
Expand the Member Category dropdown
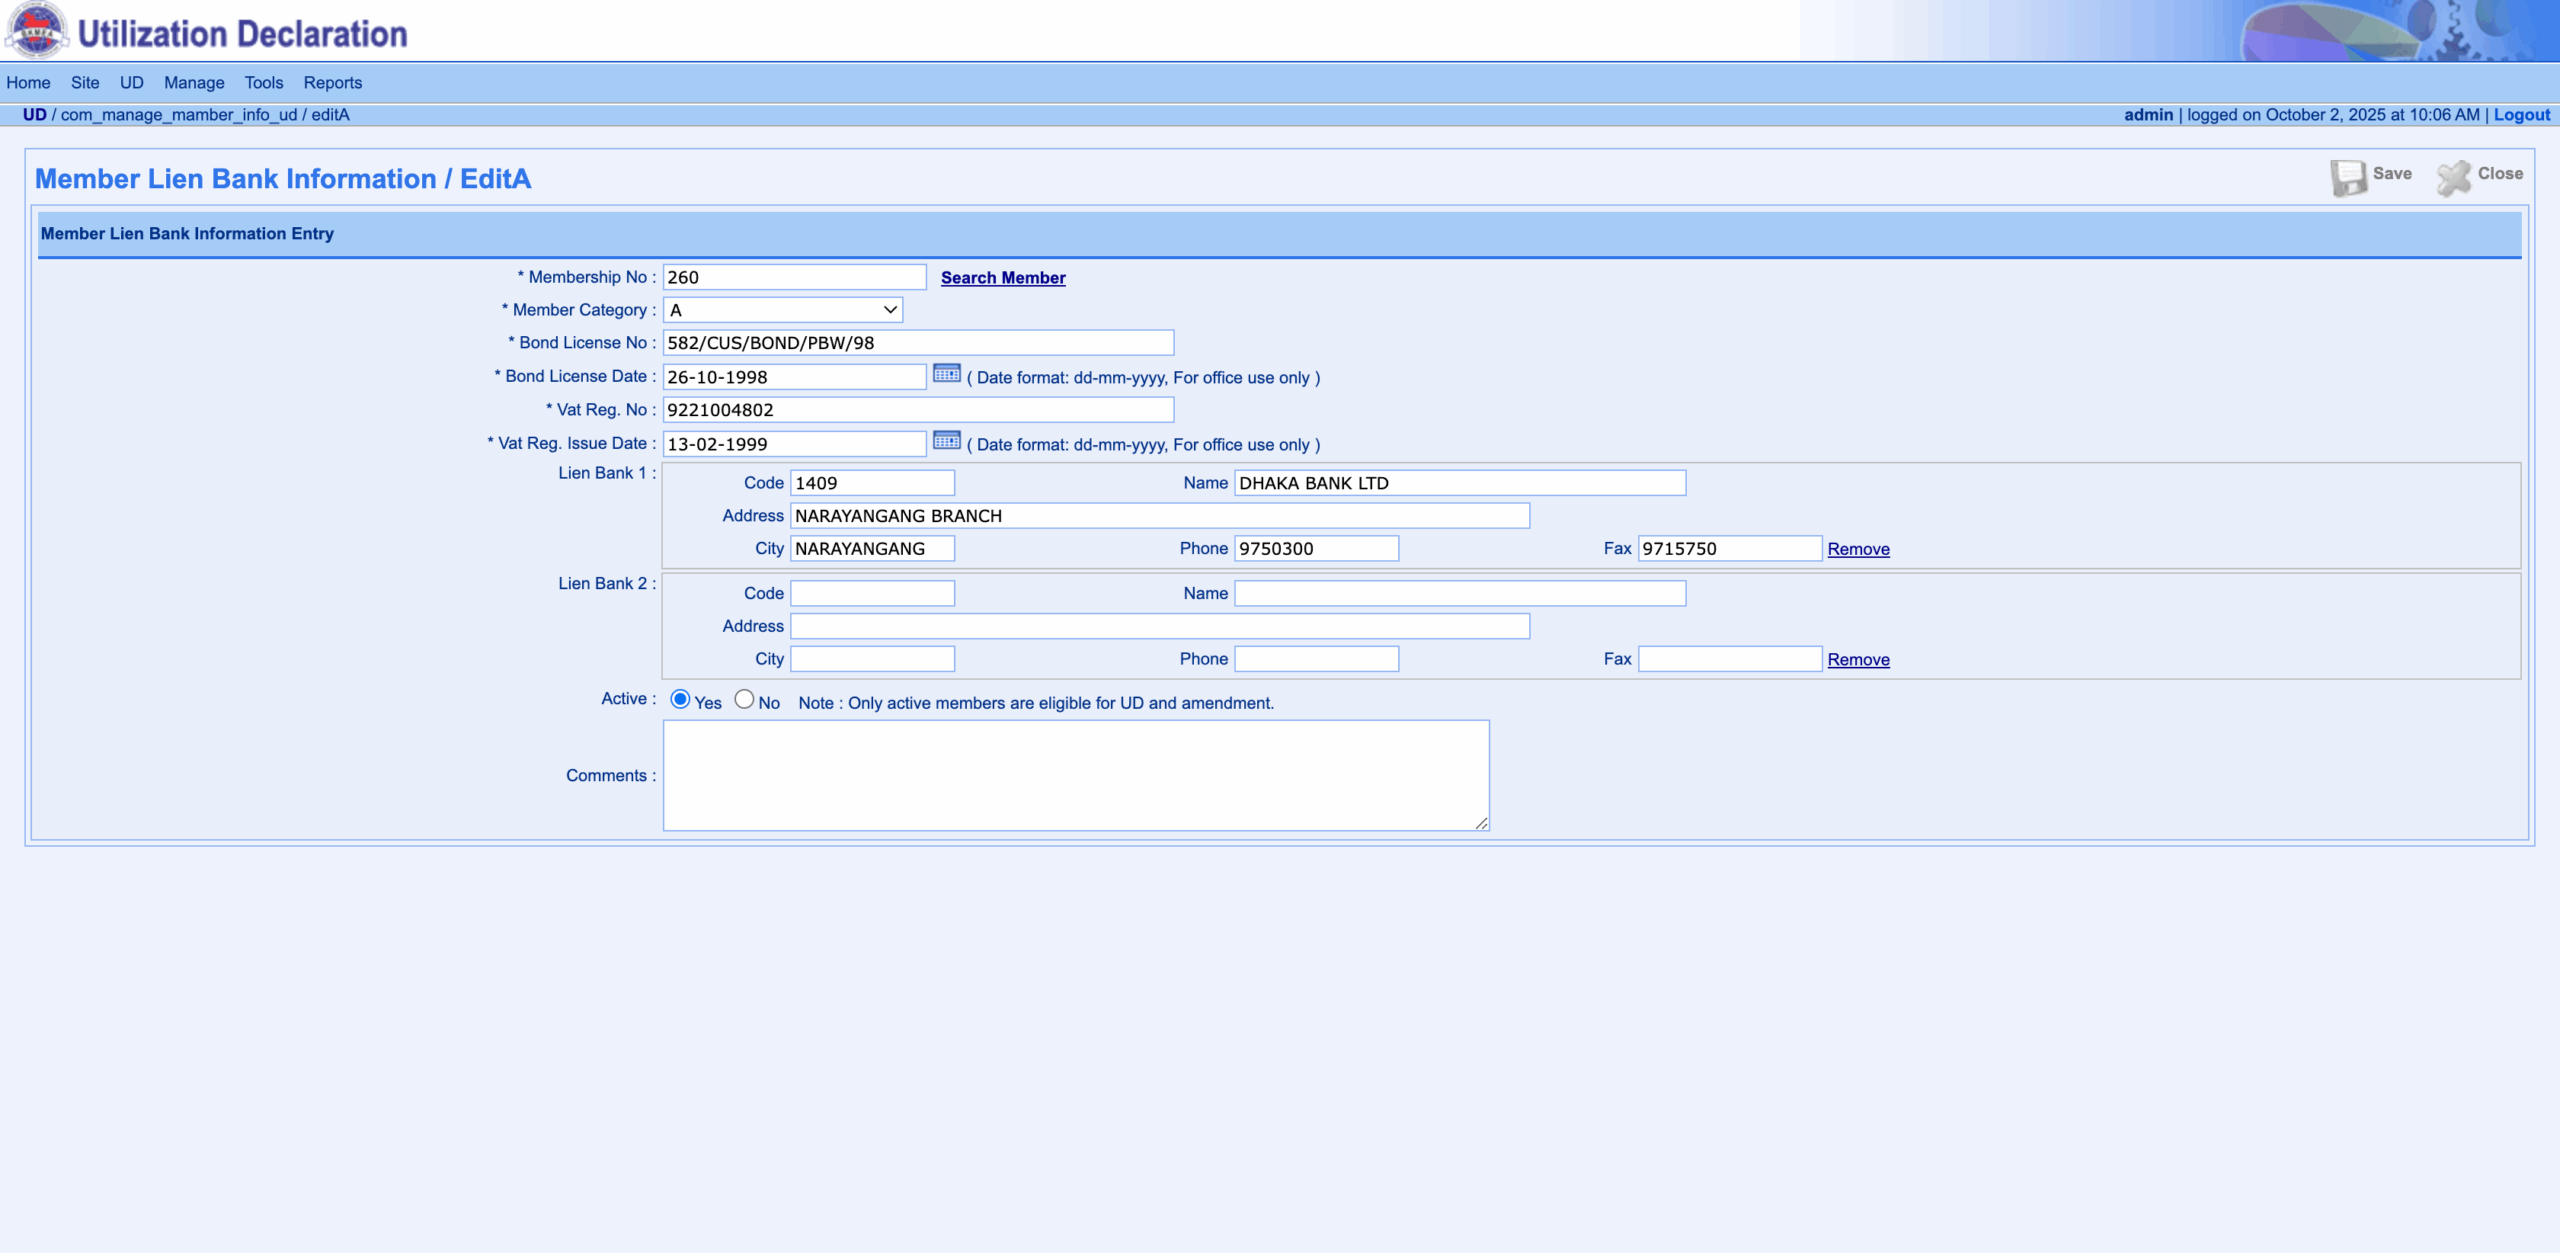(783, 310)
